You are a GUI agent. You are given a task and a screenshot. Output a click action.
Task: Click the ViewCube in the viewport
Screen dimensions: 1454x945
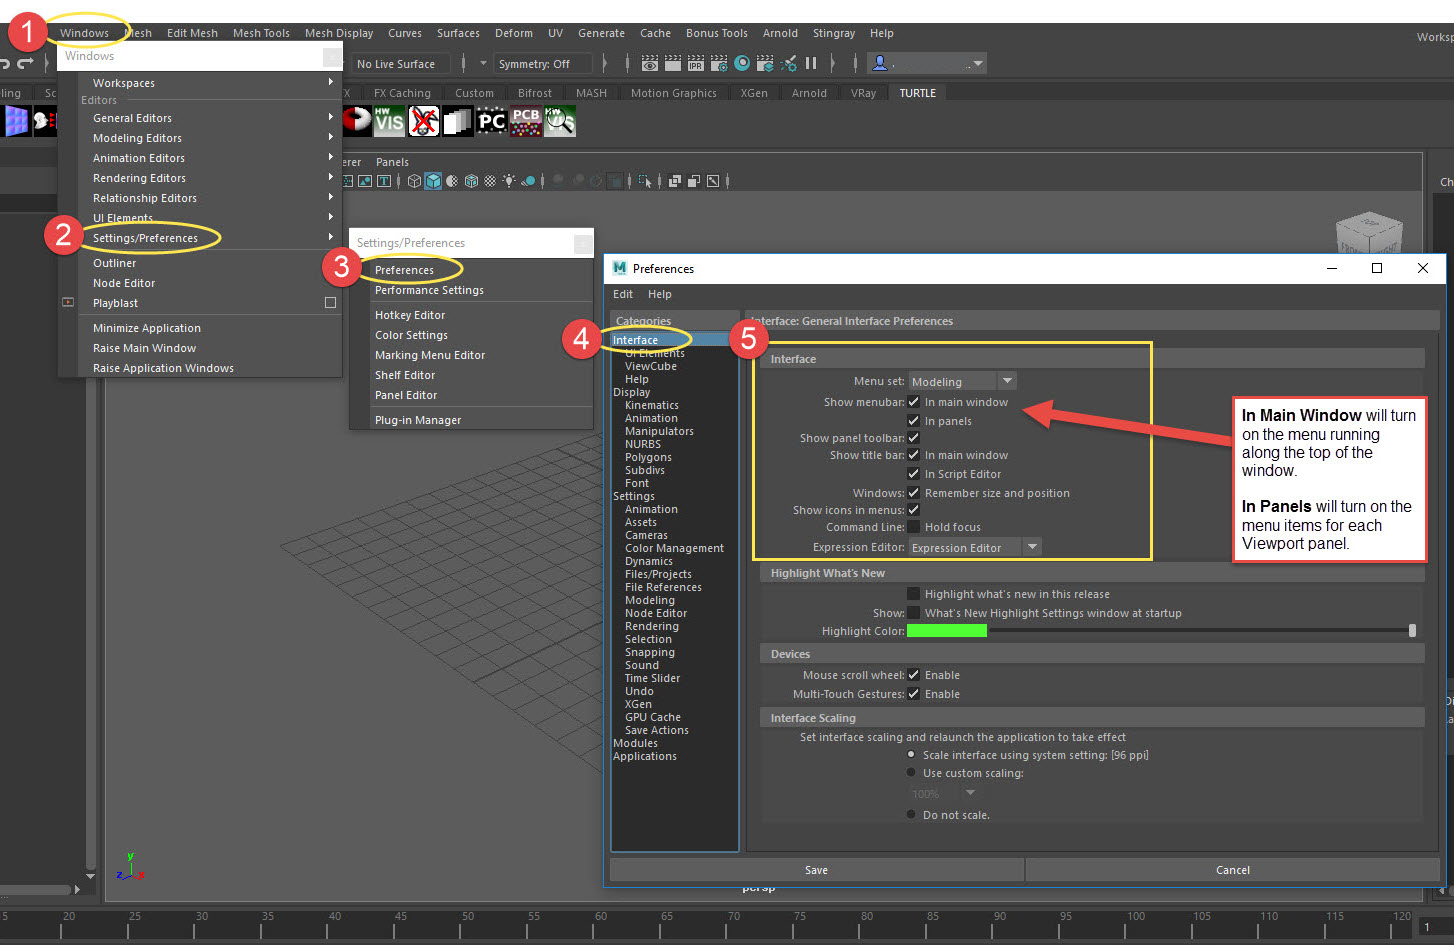click(1369, 233)
